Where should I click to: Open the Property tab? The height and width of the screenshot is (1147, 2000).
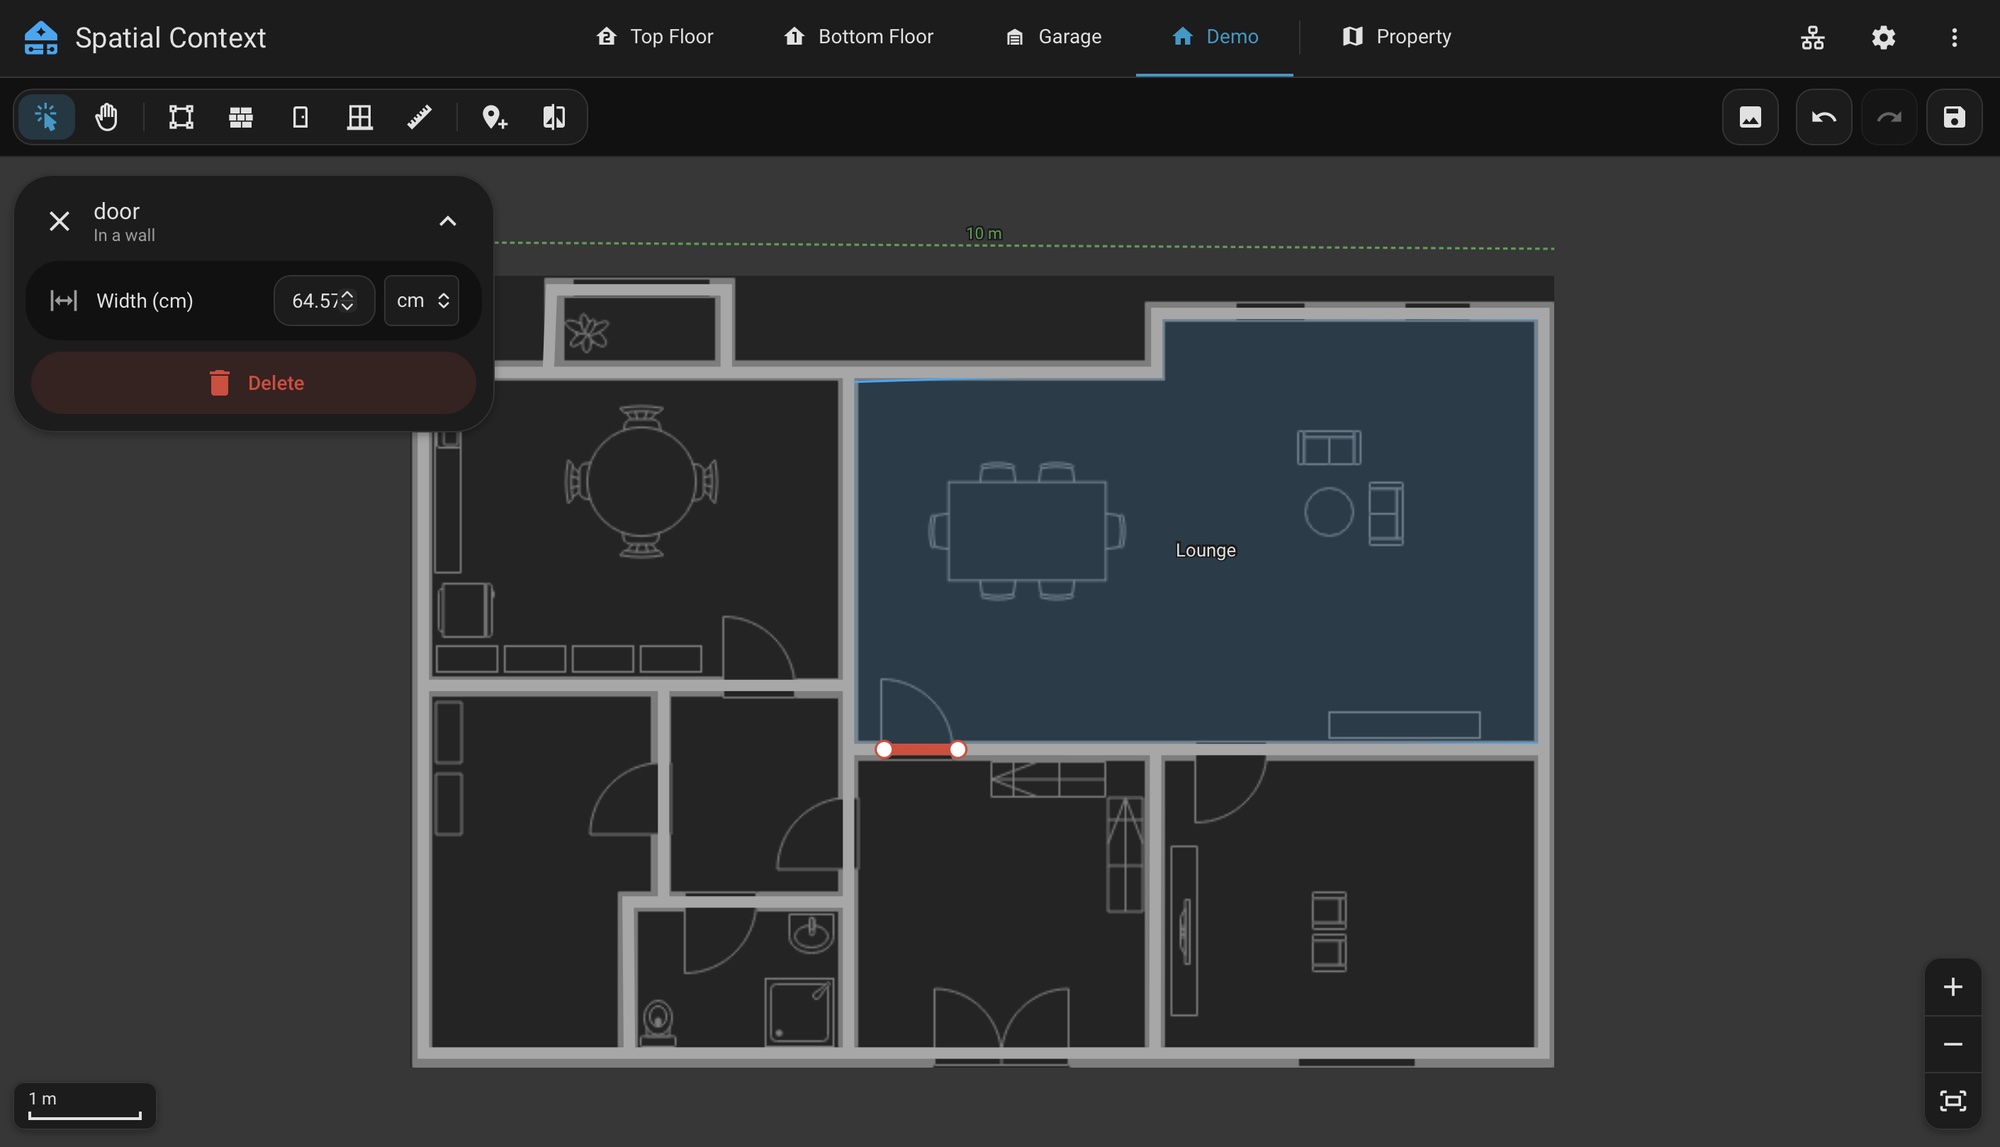coord(1396,37)
